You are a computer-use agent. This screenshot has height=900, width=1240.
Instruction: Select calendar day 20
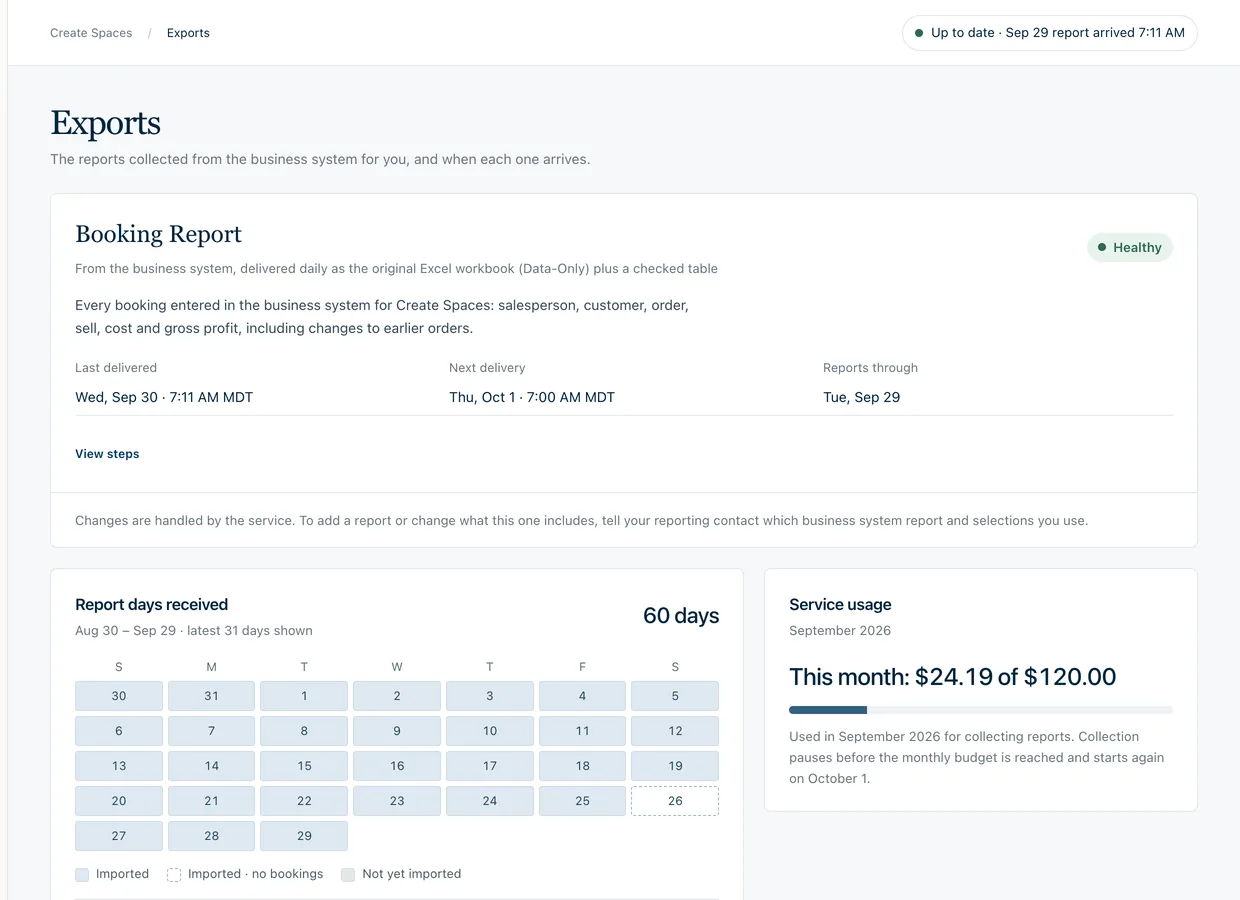[119, 801]
